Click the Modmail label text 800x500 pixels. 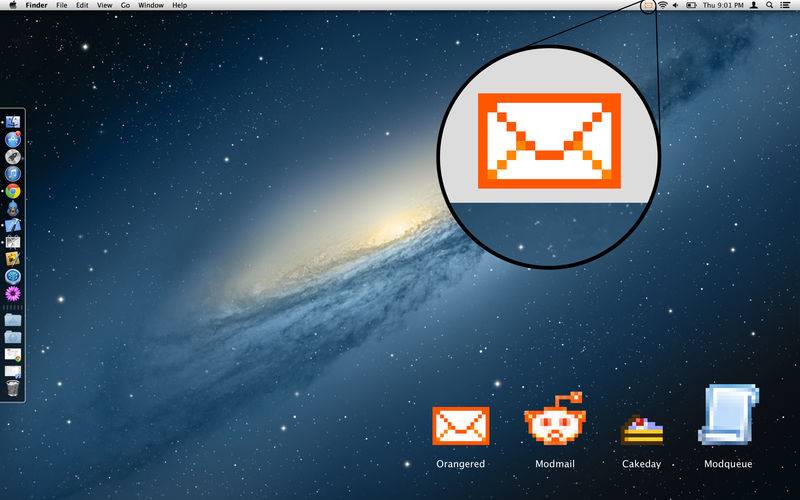pos(555,464)
